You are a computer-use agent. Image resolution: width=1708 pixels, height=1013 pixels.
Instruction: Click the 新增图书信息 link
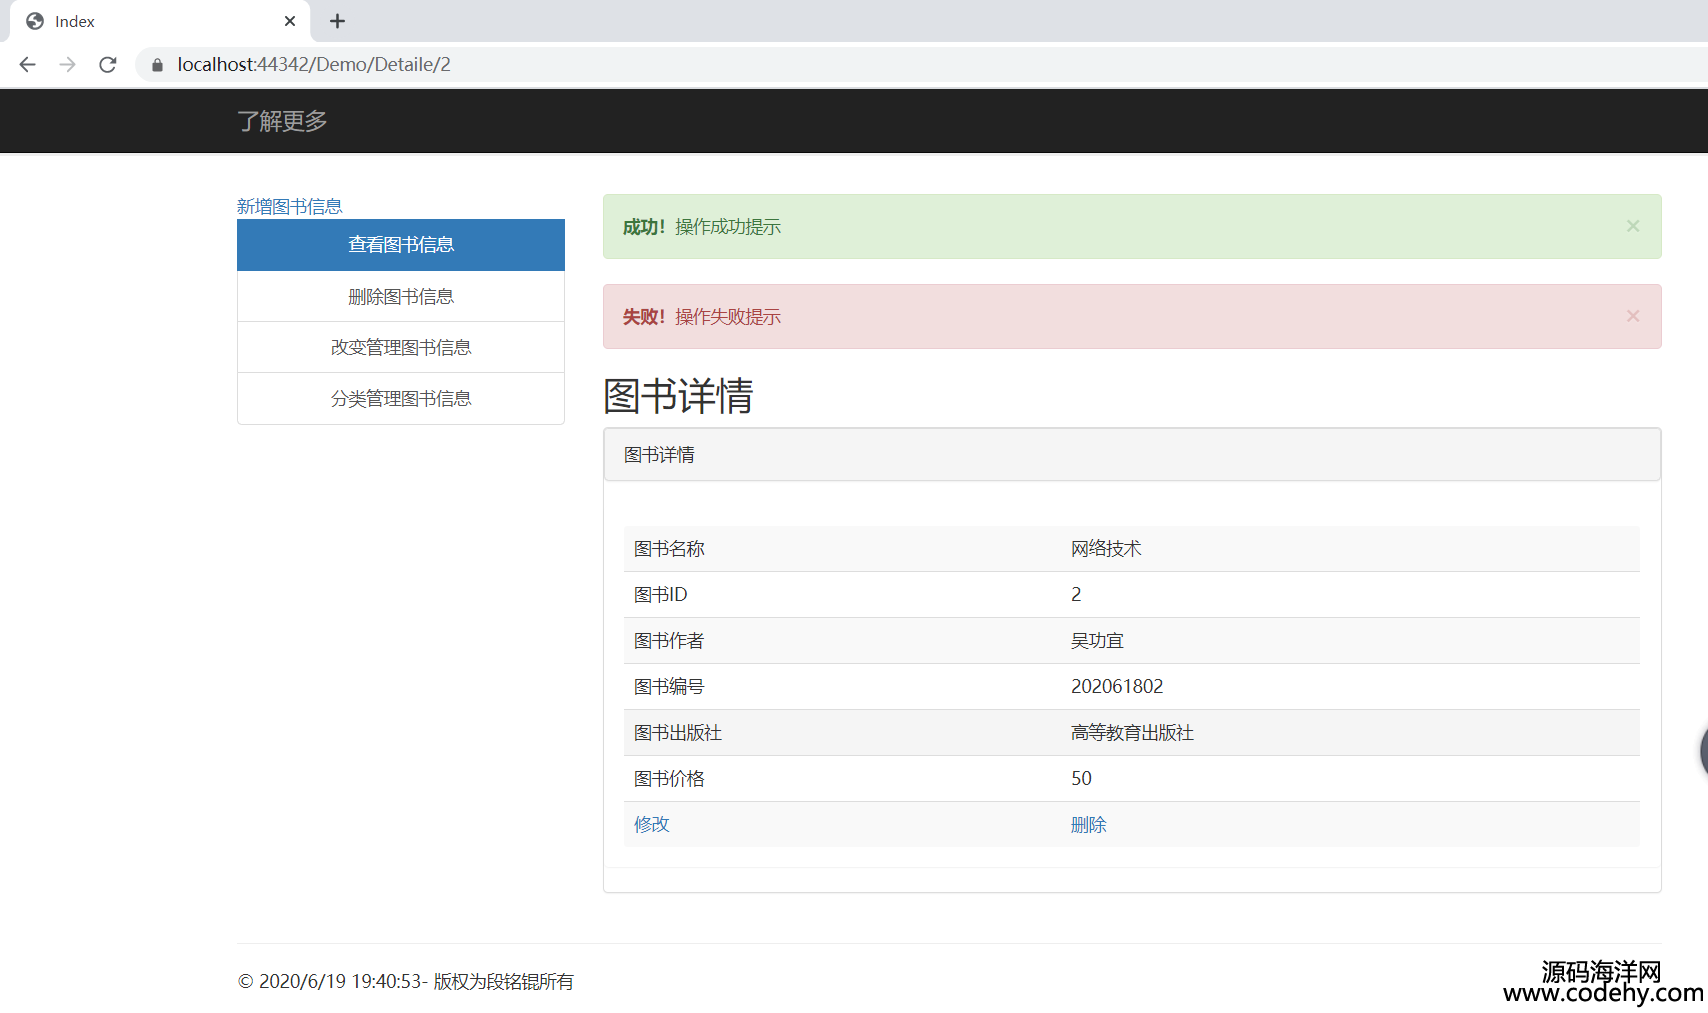point(289,206)
